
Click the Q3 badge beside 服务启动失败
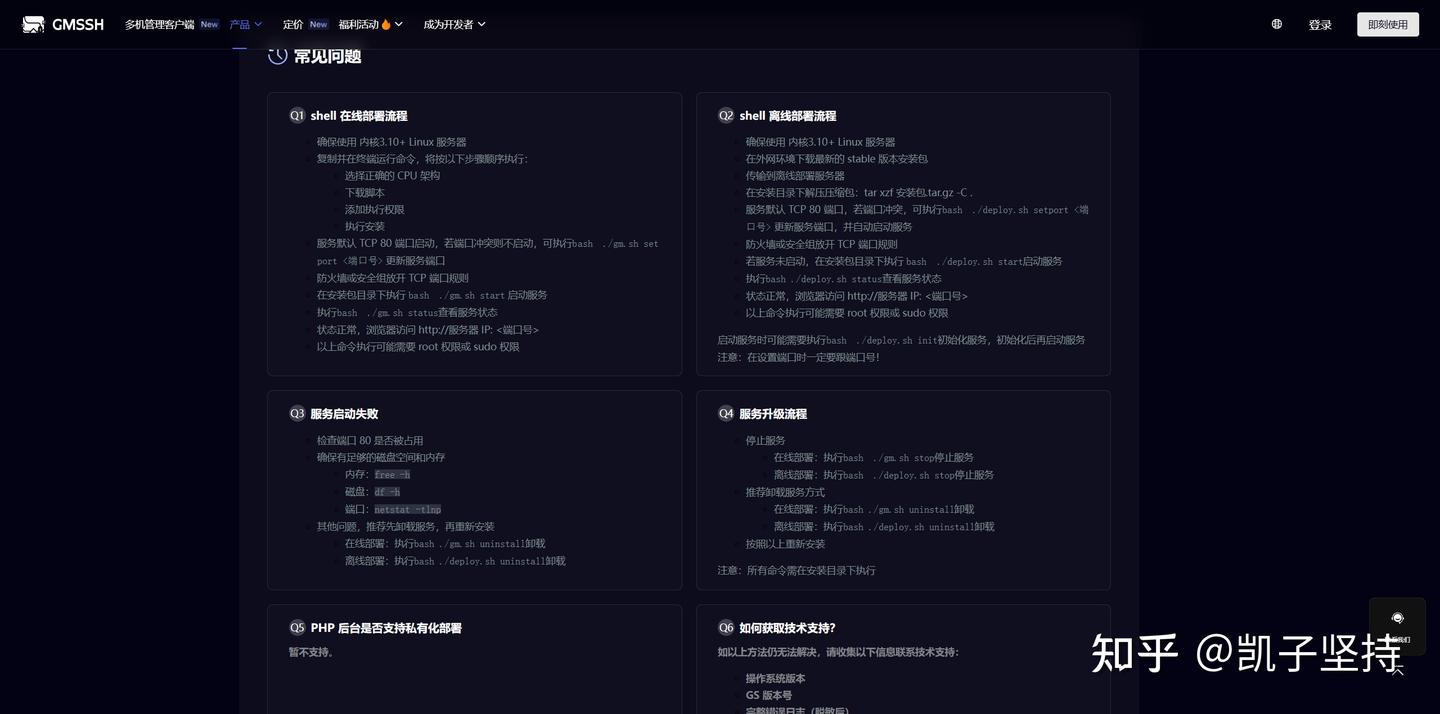pyautogui.click(x=297, y=413)
